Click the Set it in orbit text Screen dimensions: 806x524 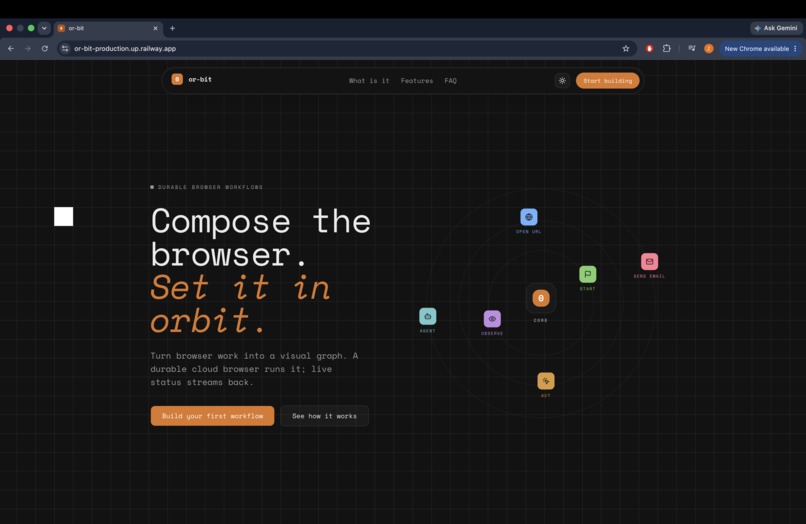click(x=240, y=304)
